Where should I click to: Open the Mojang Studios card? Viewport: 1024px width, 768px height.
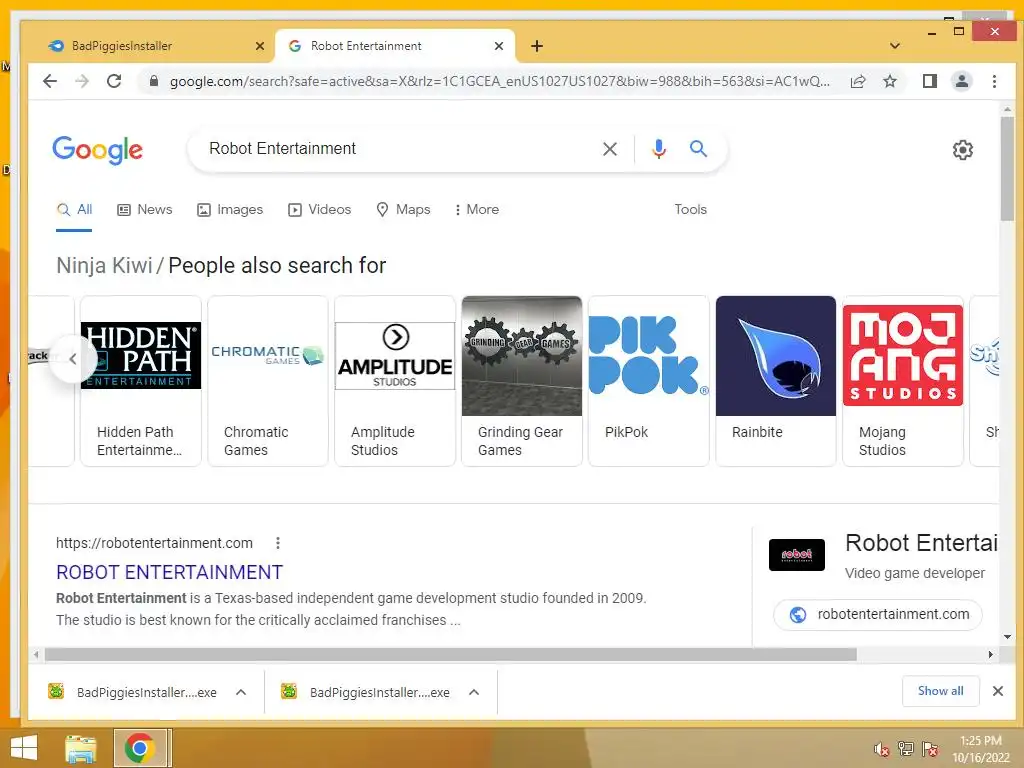coord(903,381)
